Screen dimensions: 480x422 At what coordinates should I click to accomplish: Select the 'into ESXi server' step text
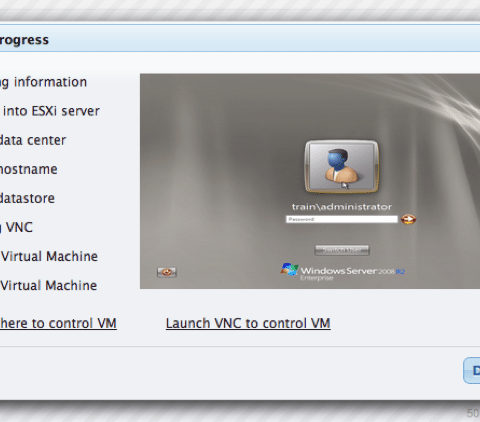[51, 111]
